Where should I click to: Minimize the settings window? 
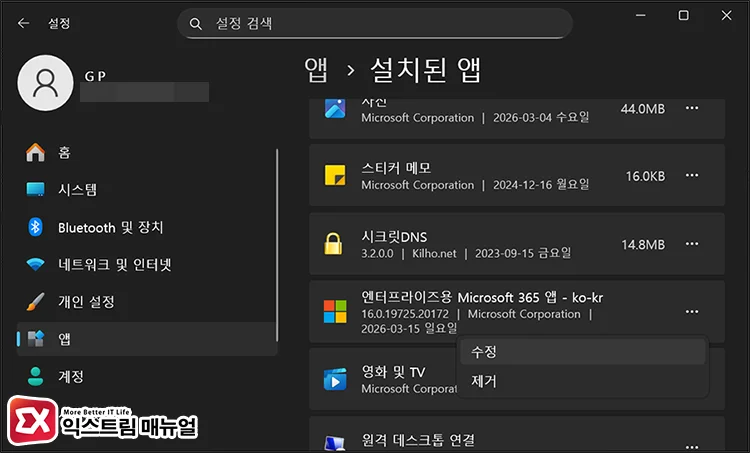(x=640, y=15)
